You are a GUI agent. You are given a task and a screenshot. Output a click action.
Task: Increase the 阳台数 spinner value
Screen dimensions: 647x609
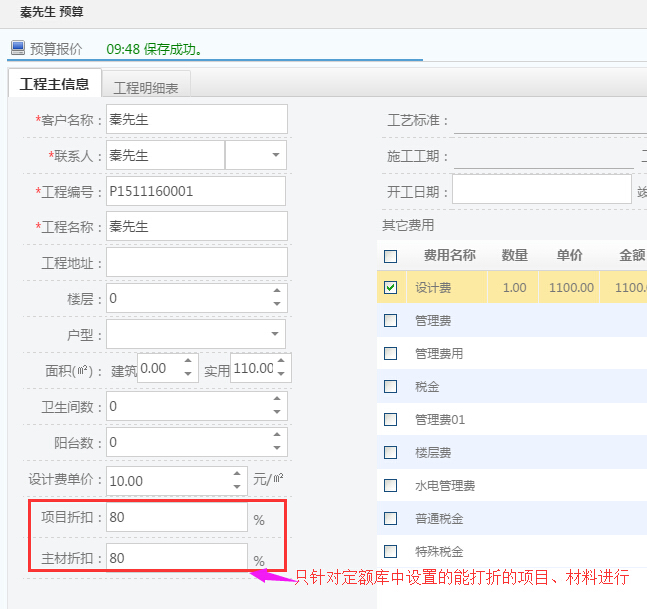[276, 436]
